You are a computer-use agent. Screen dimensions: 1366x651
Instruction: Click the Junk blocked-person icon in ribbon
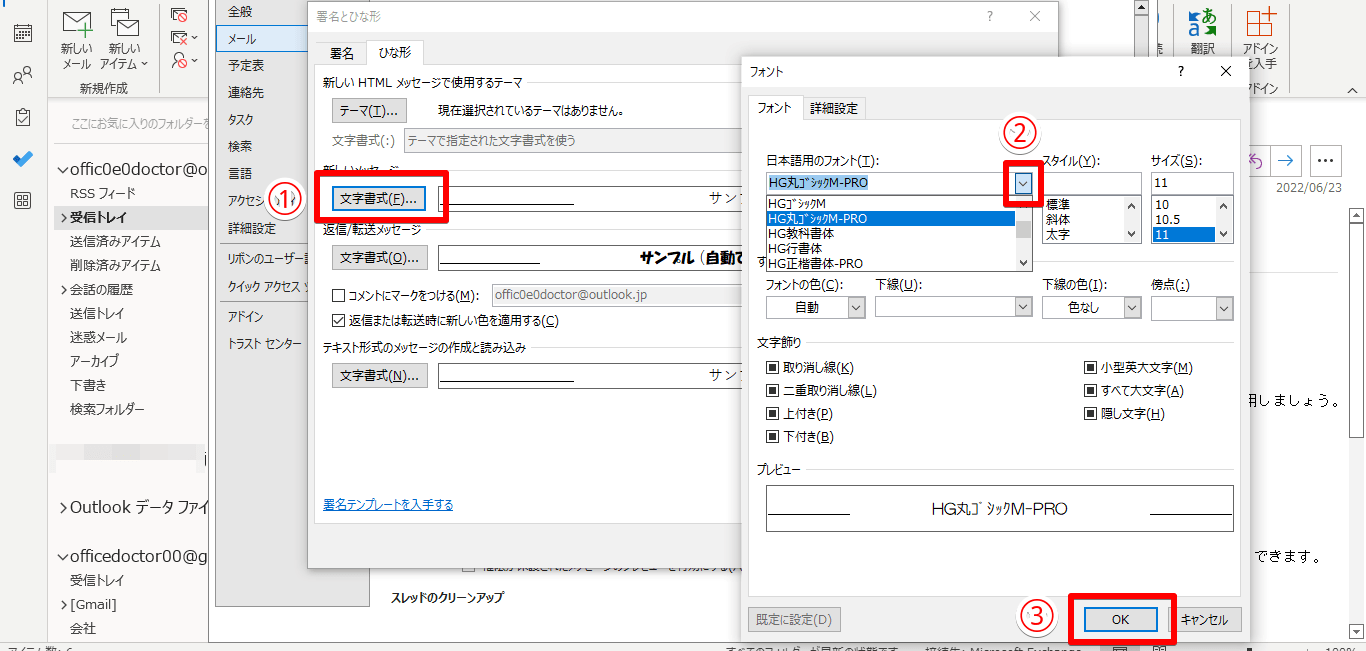tap(179, 61)
